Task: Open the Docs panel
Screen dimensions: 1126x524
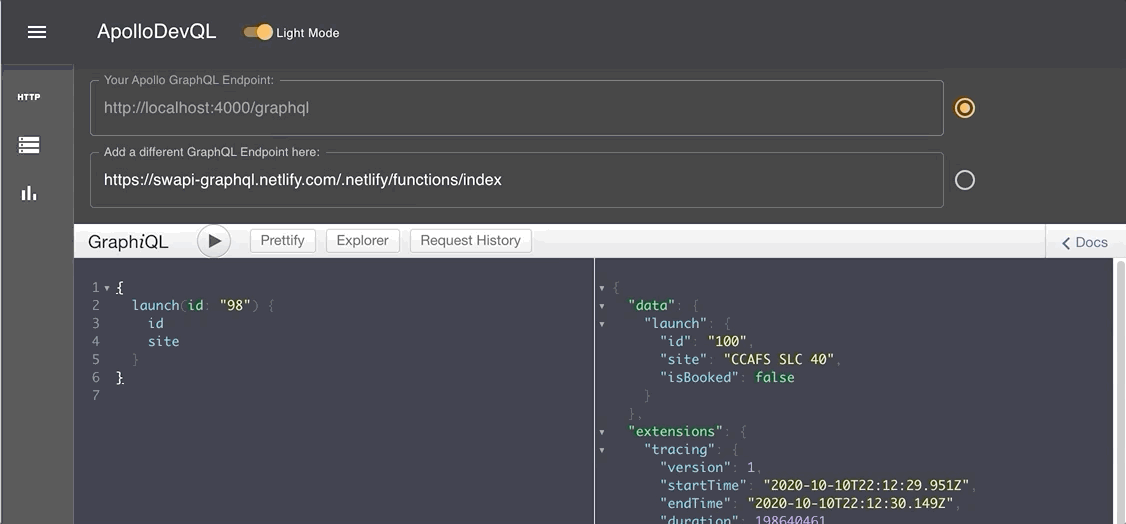Action: click(x=1085, y=242)
